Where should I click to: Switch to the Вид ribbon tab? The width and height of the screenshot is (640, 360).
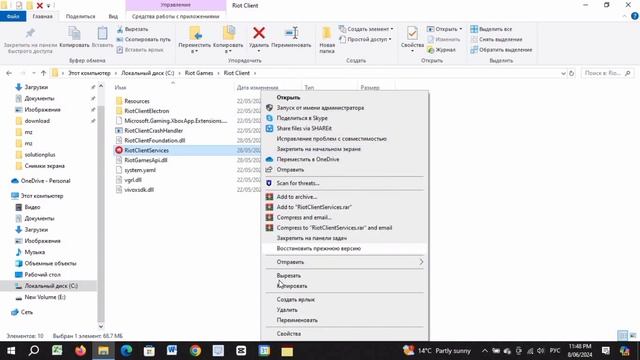pyautogui.click(x=113, y=16)
